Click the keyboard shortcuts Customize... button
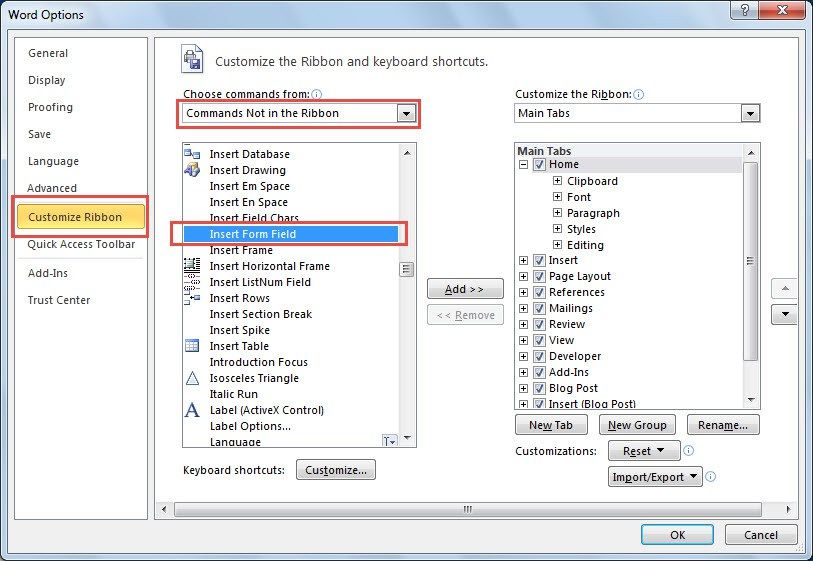This screenshot has height=561, width=813. tap(336, 470)
